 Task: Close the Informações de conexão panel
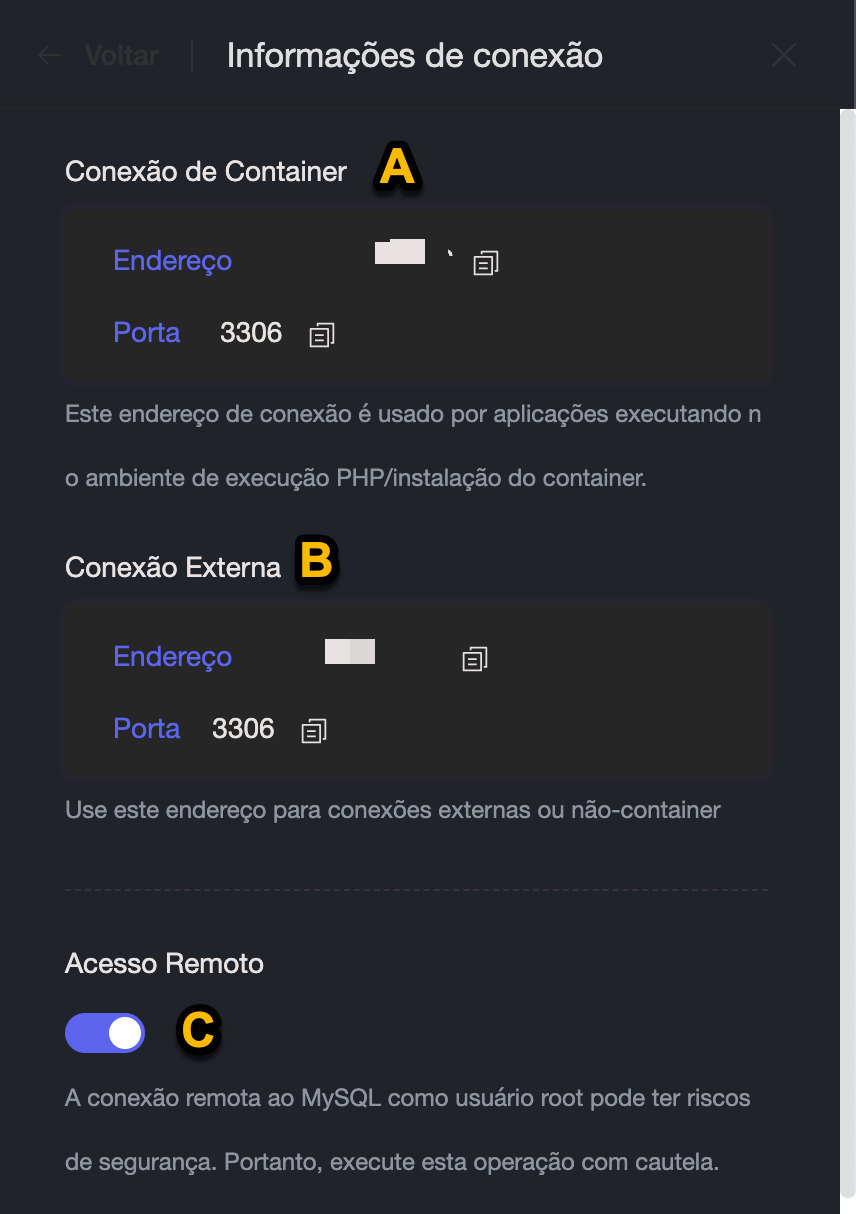tap(784, 55)
